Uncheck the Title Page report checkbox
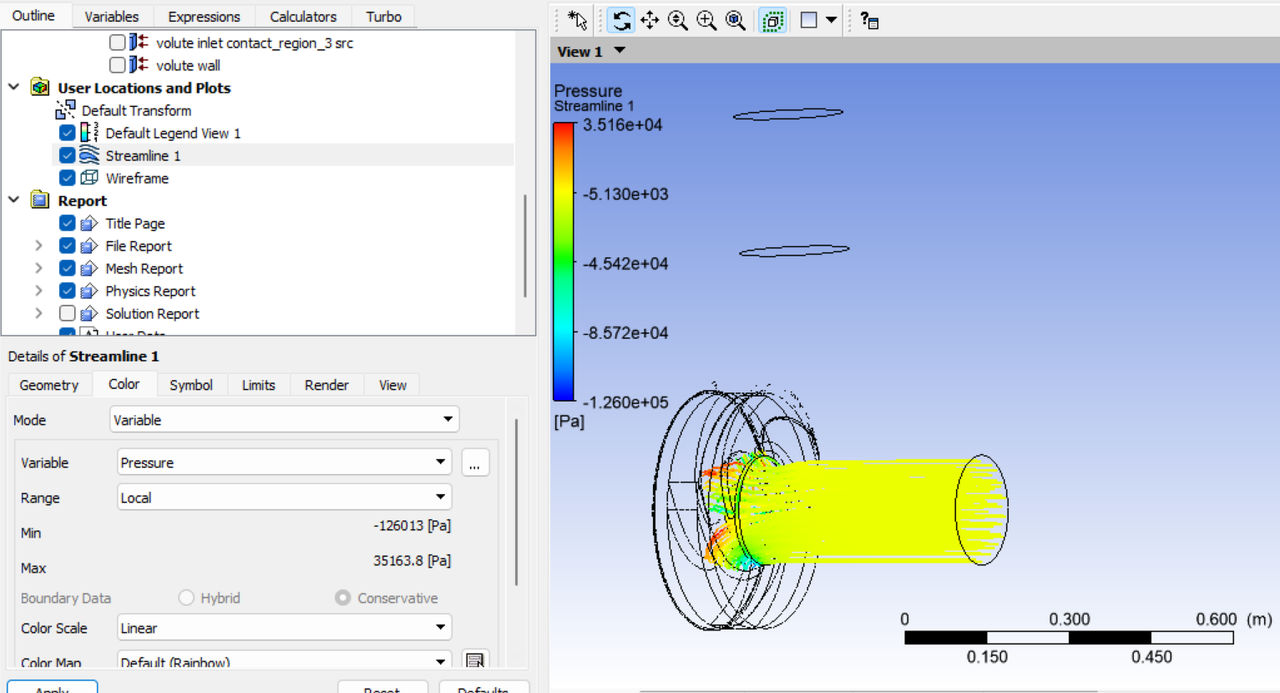 67,223
